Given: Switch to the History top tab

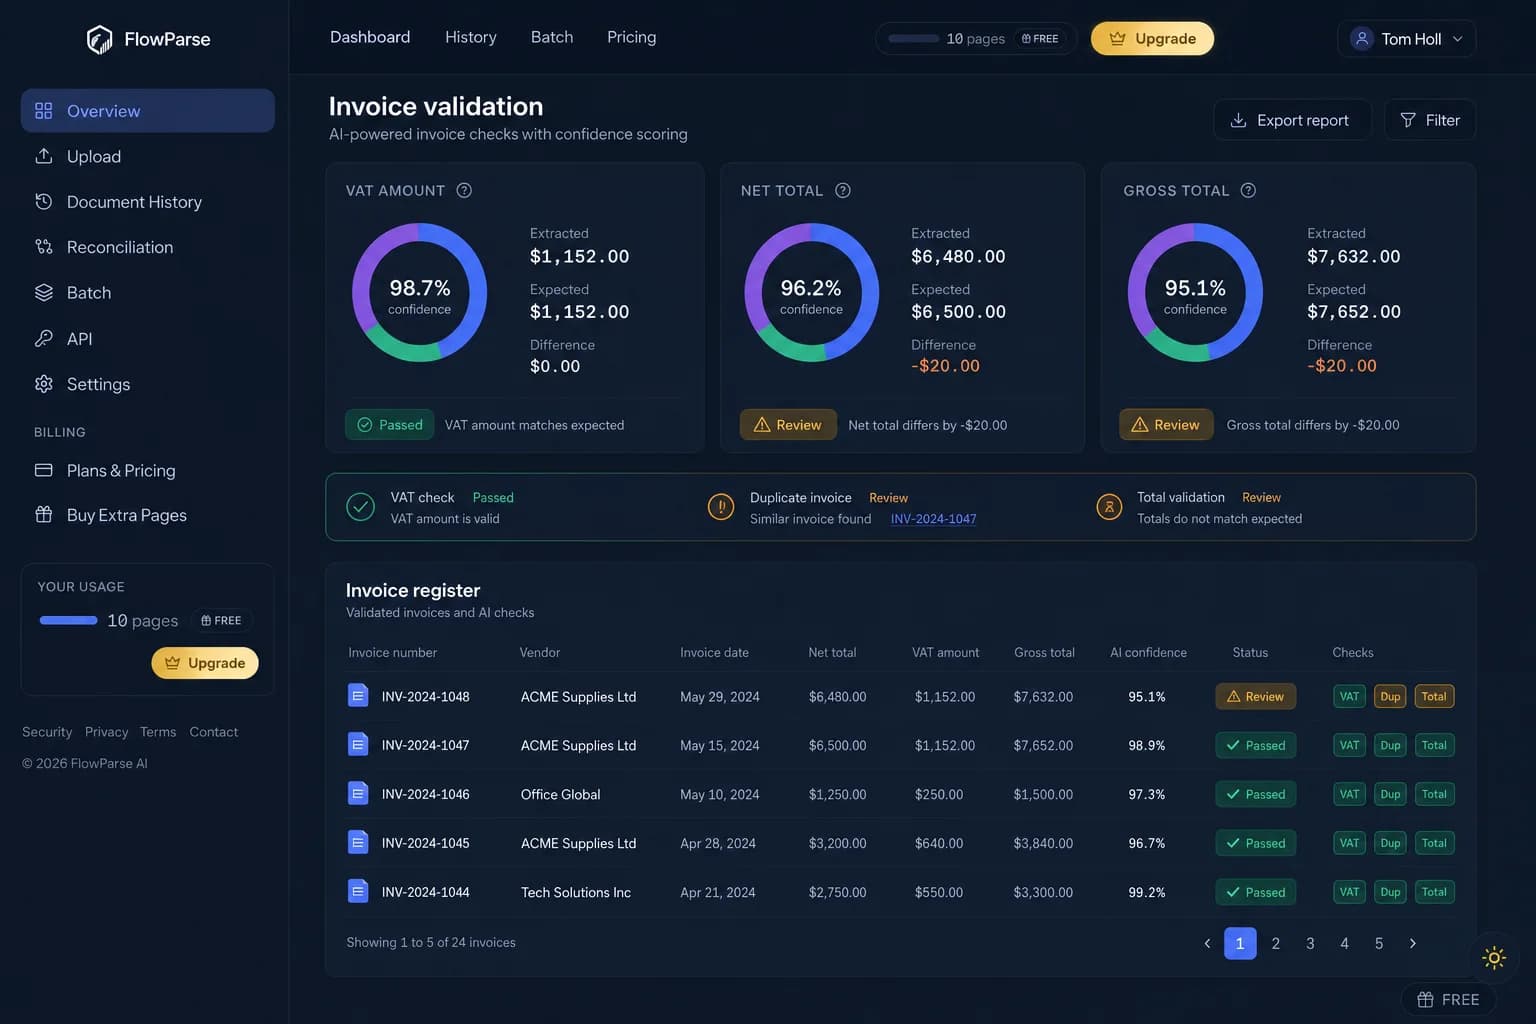Looking at the screenshot, I should (471, 37).
